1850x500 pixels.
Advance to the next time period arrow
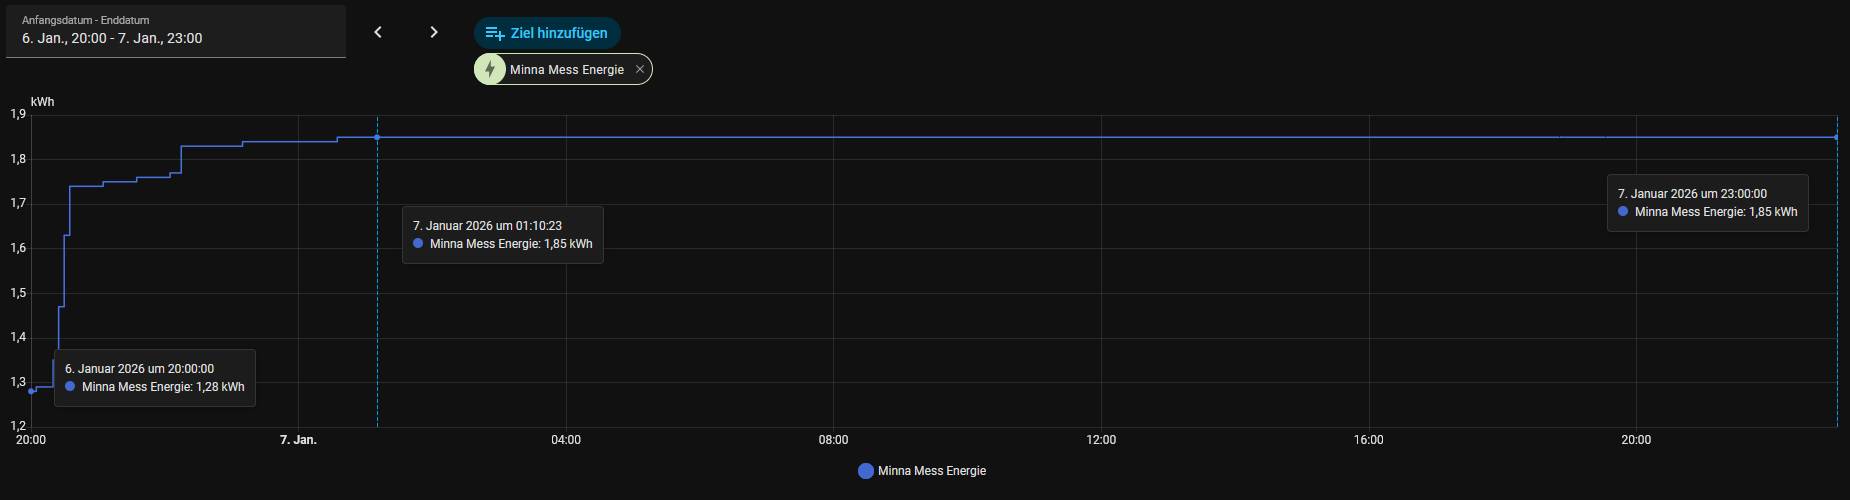pyautogui.click(x=434, y=32)
